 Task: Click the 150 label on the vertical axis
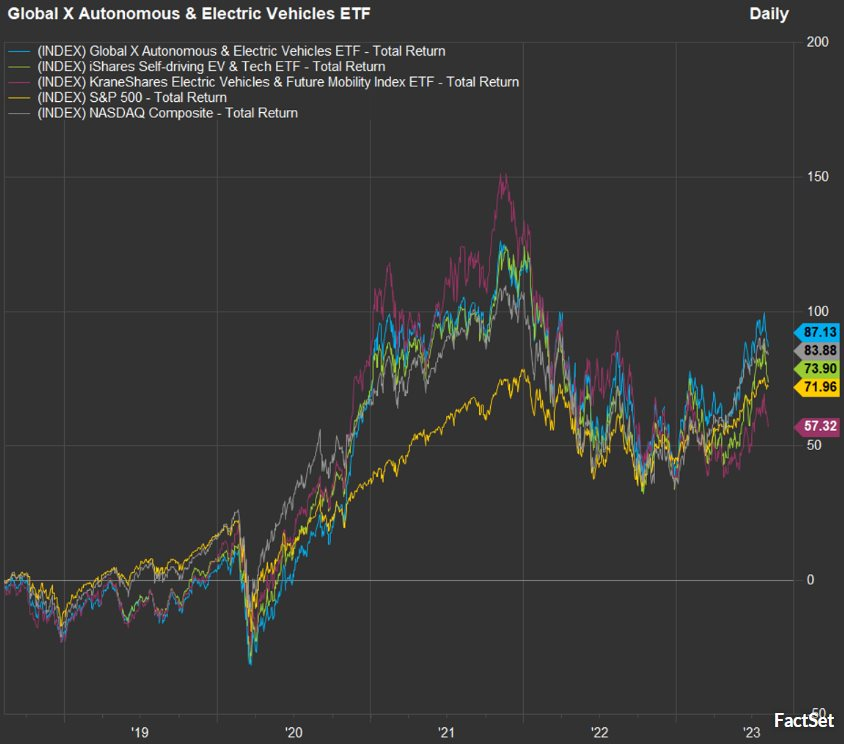tap(816, 177)
